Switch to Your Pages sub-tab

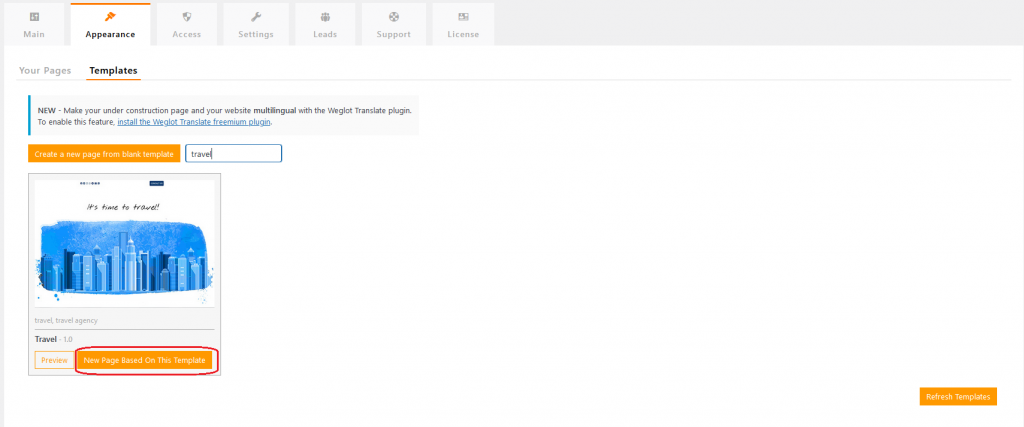click(45, 71)
